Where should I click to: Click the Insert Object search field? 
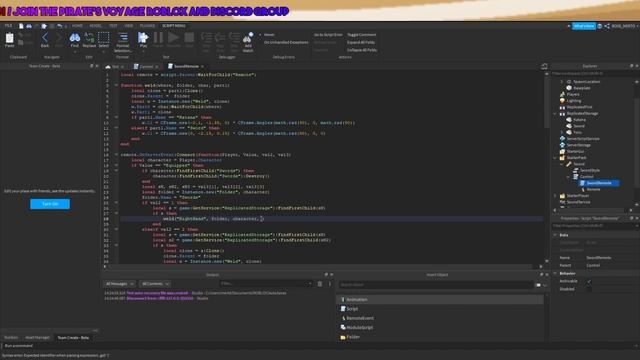pos(436,285)
